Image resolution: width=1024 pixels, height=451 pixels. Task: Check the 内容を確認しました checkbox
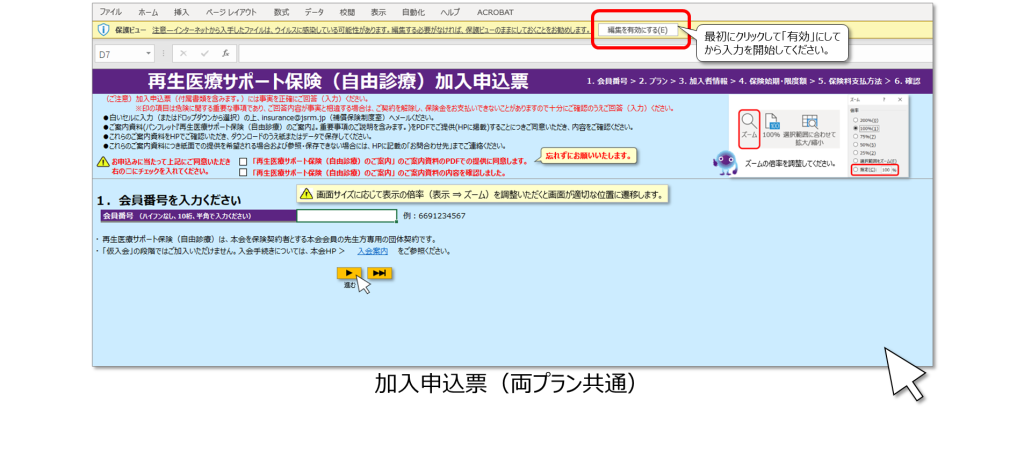[243, 173]
